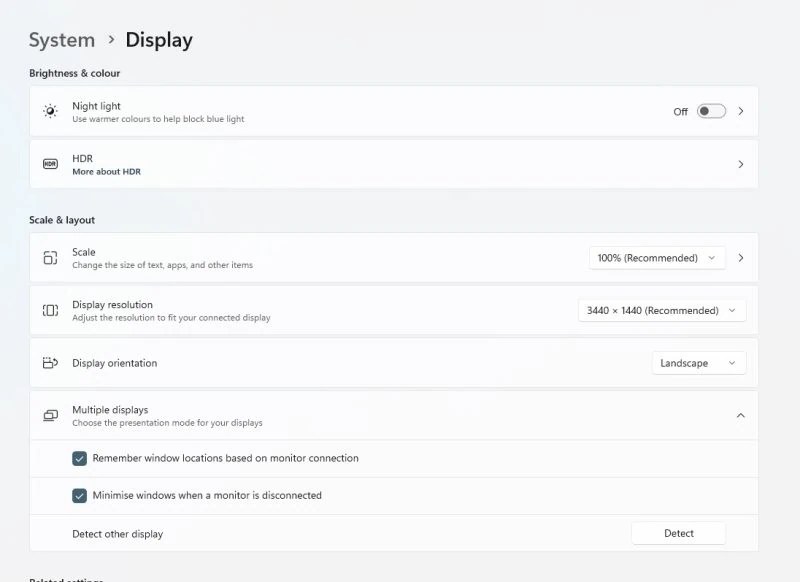
Task: Expand the Night light settings page
Action: coord(741,110)
